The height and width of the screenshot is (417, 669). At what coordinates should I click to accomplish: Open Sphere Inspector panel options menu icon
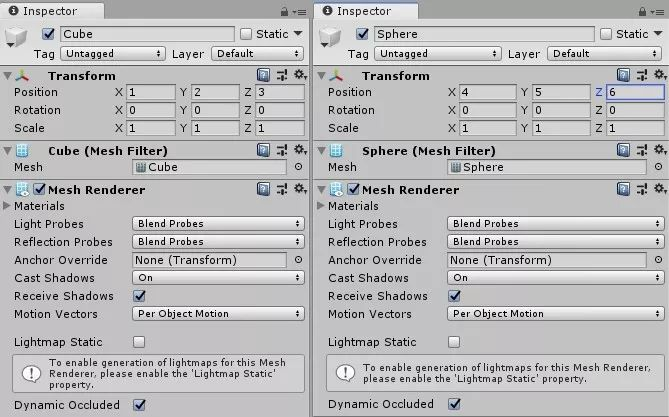pyautogui.click(x=657, y=12)
